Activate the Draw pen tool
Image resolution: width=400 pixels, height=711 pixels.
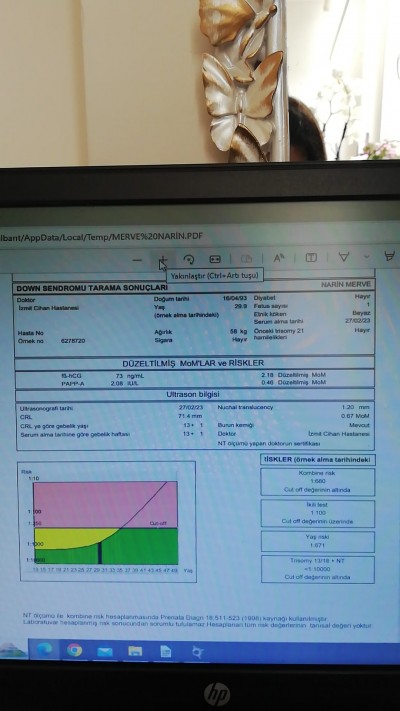coord(344,257)
